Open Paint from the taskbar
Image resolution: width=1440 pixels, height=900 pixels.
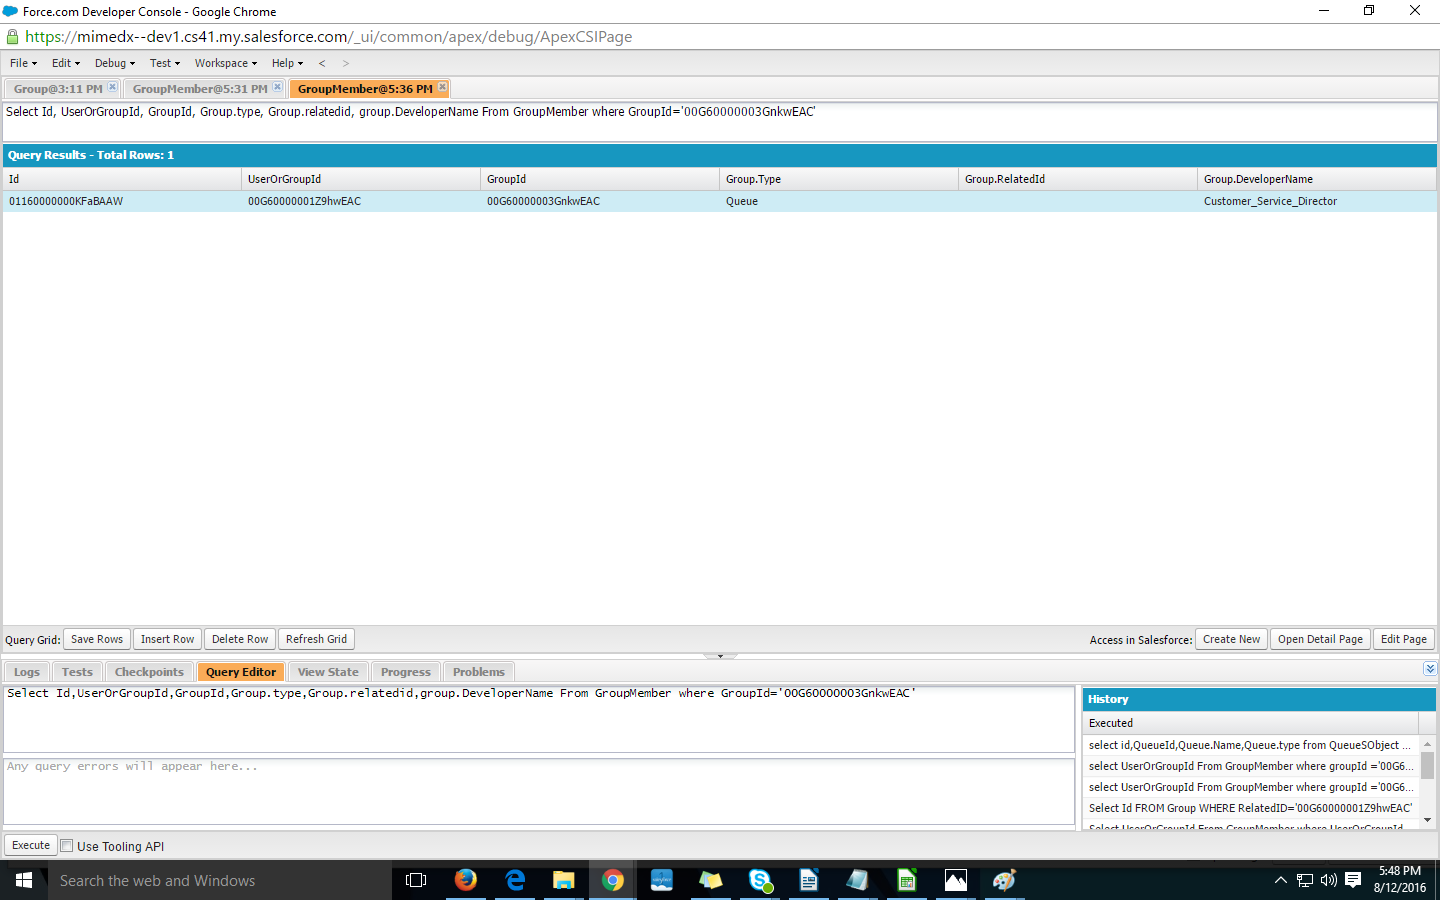coord(1005,880)
